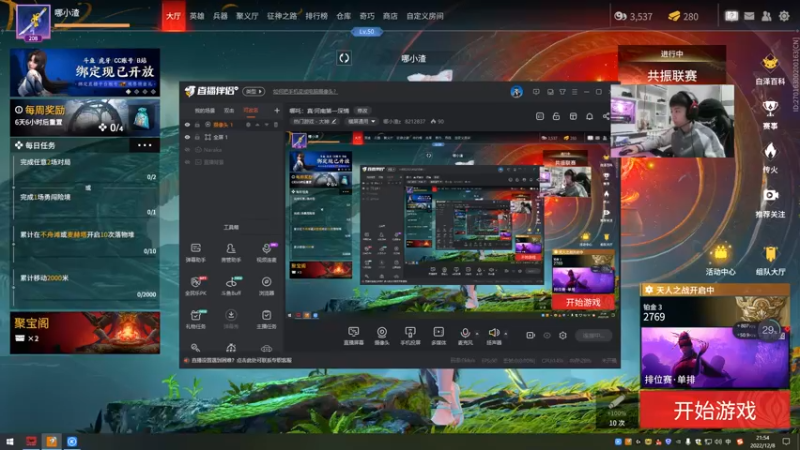Click the share icon in streaming app
The width and height of the screenshot is (800, 450).
[x=606, y=116]
